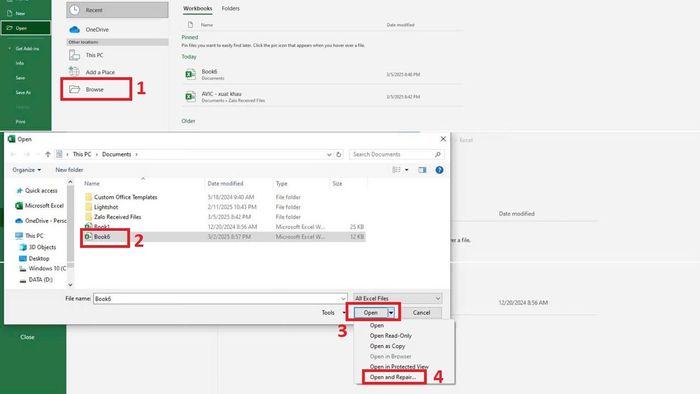Click Browse in the Open locations list
Image resolution: width=700 pixels, height=394 pixels.
pos(96,89)
